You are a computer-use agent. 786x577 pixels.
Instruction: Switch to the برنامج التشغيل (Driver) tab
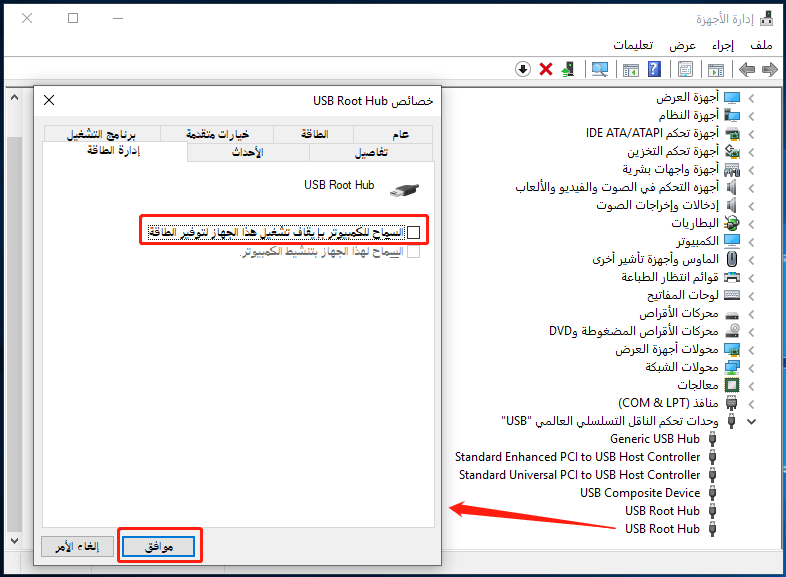click(100, 134)
